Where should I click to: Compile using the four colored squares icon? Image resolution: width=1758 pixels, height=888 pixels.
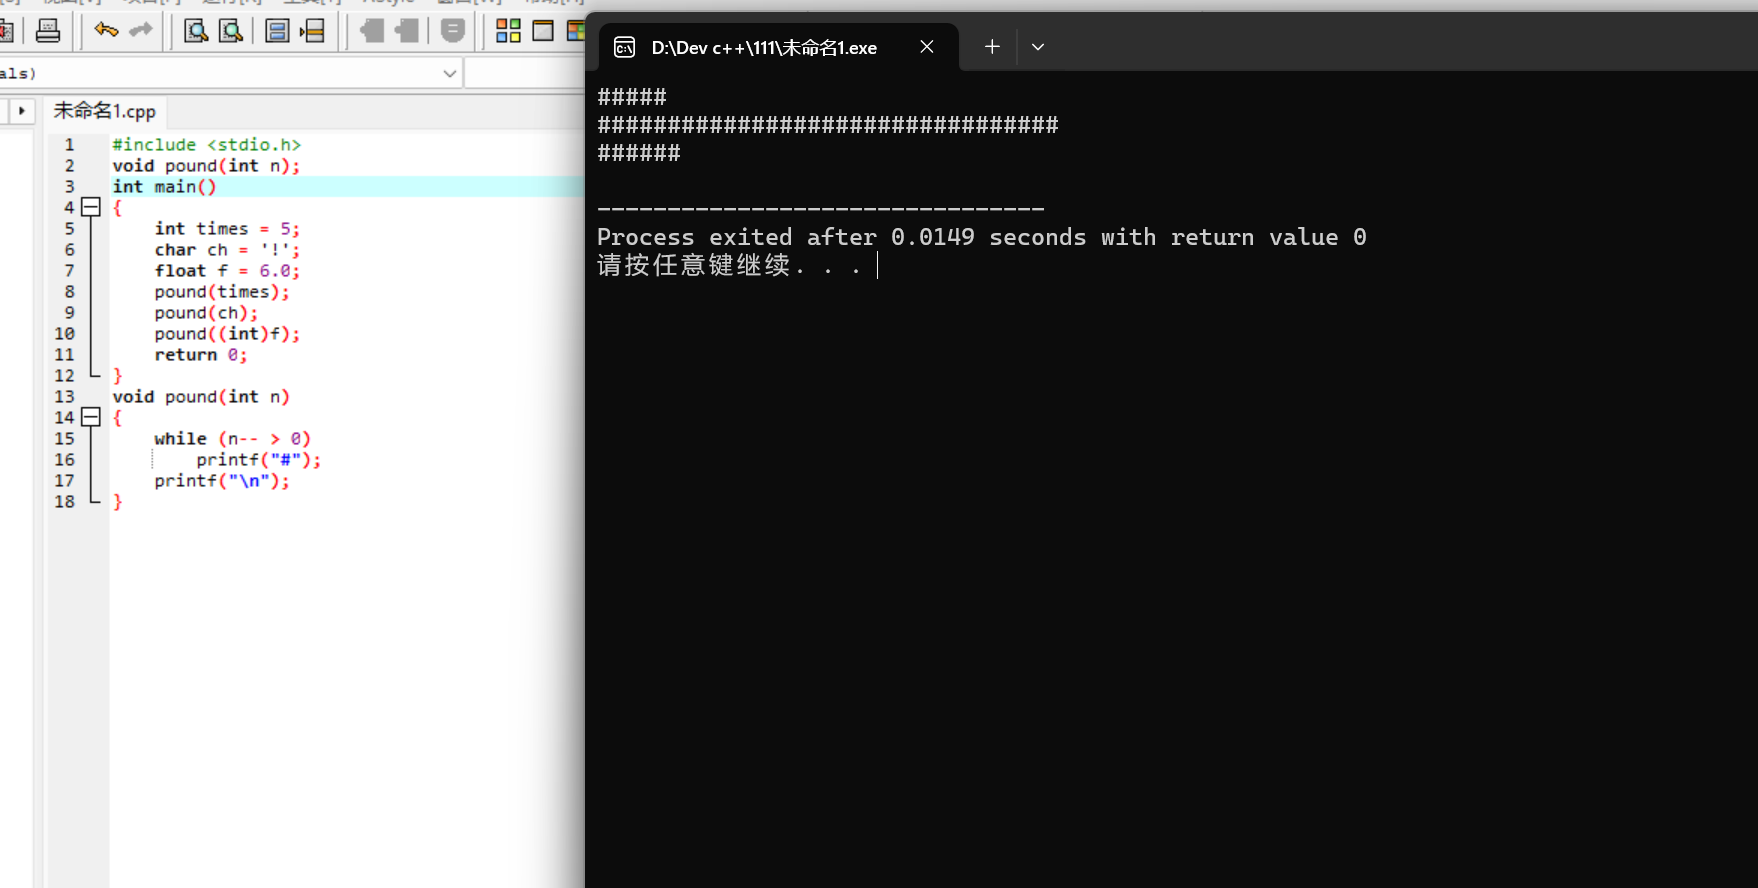click(x=508, y=31)
